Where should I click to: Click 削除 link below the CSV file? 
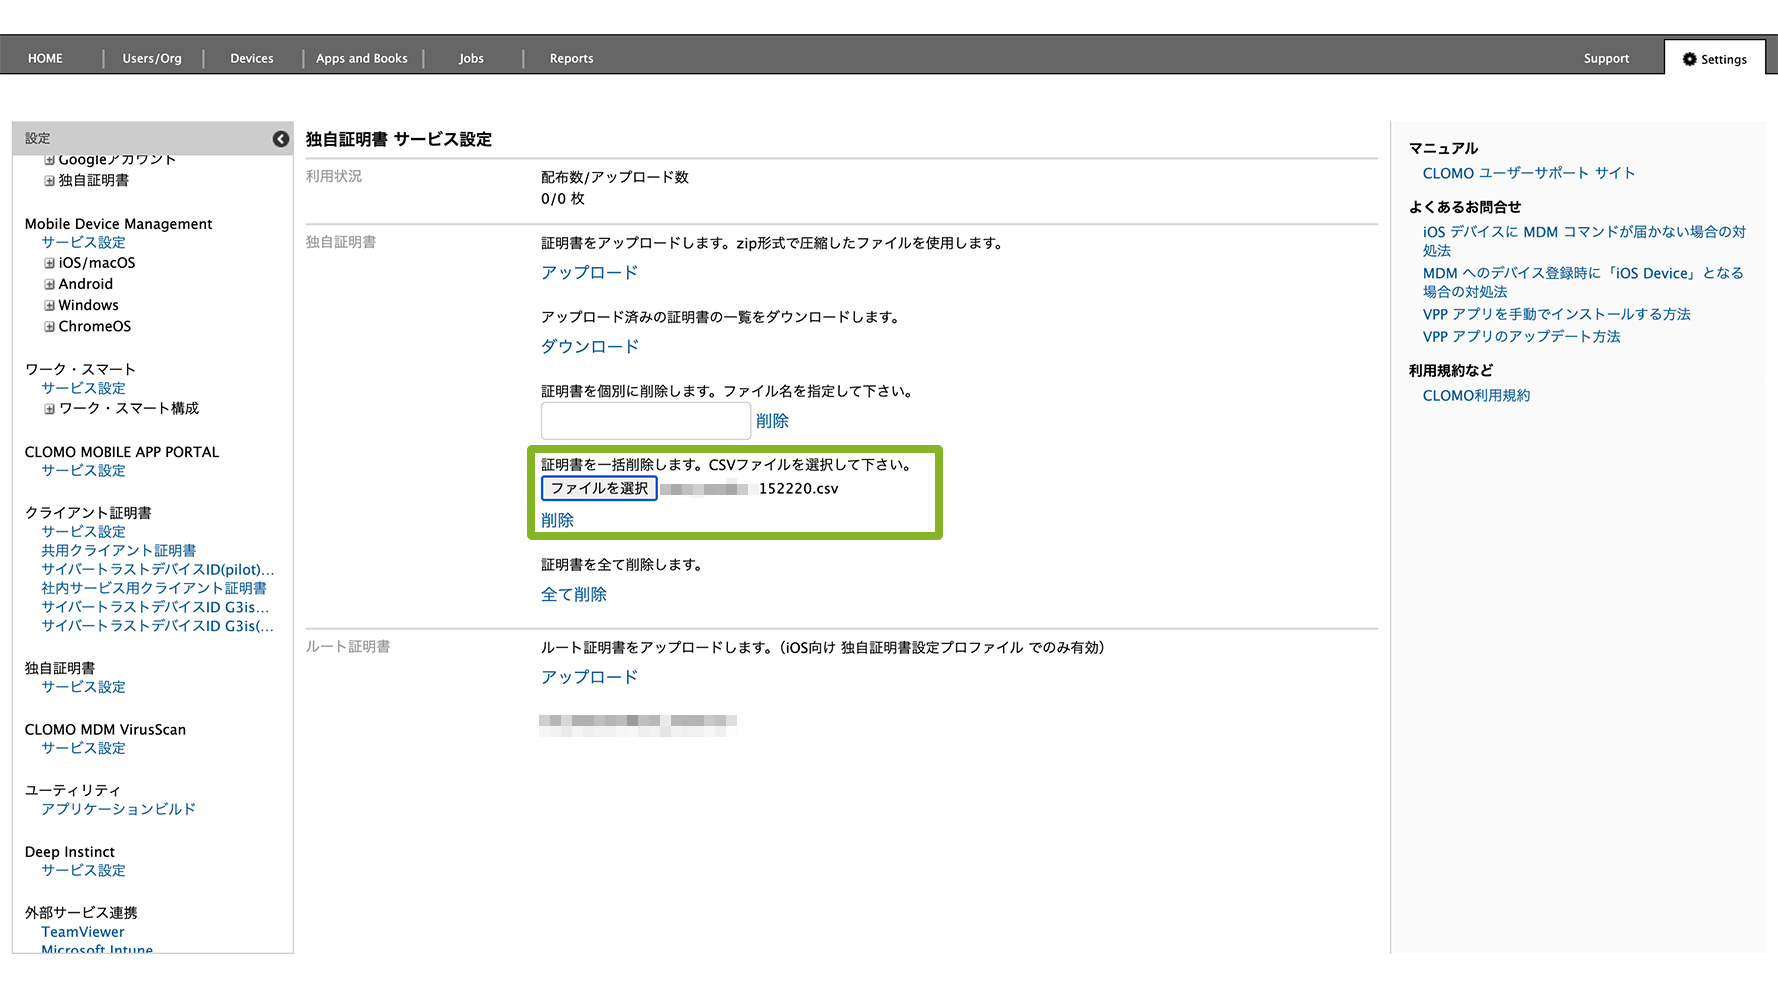(557, 520)
